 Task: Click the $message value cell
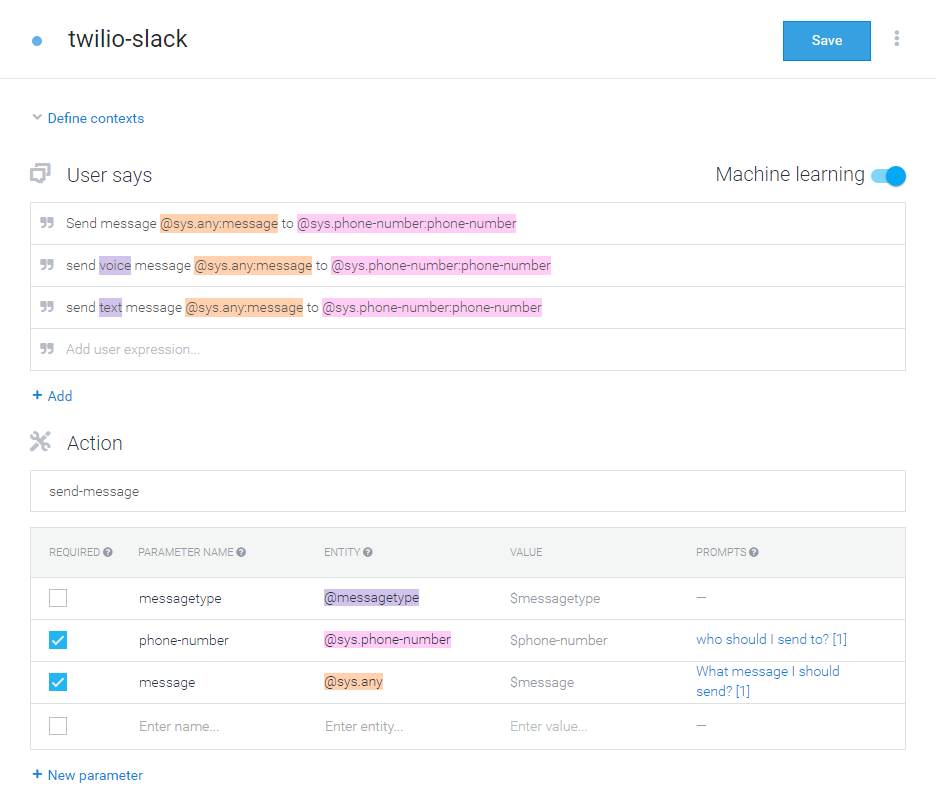point(542,682)
